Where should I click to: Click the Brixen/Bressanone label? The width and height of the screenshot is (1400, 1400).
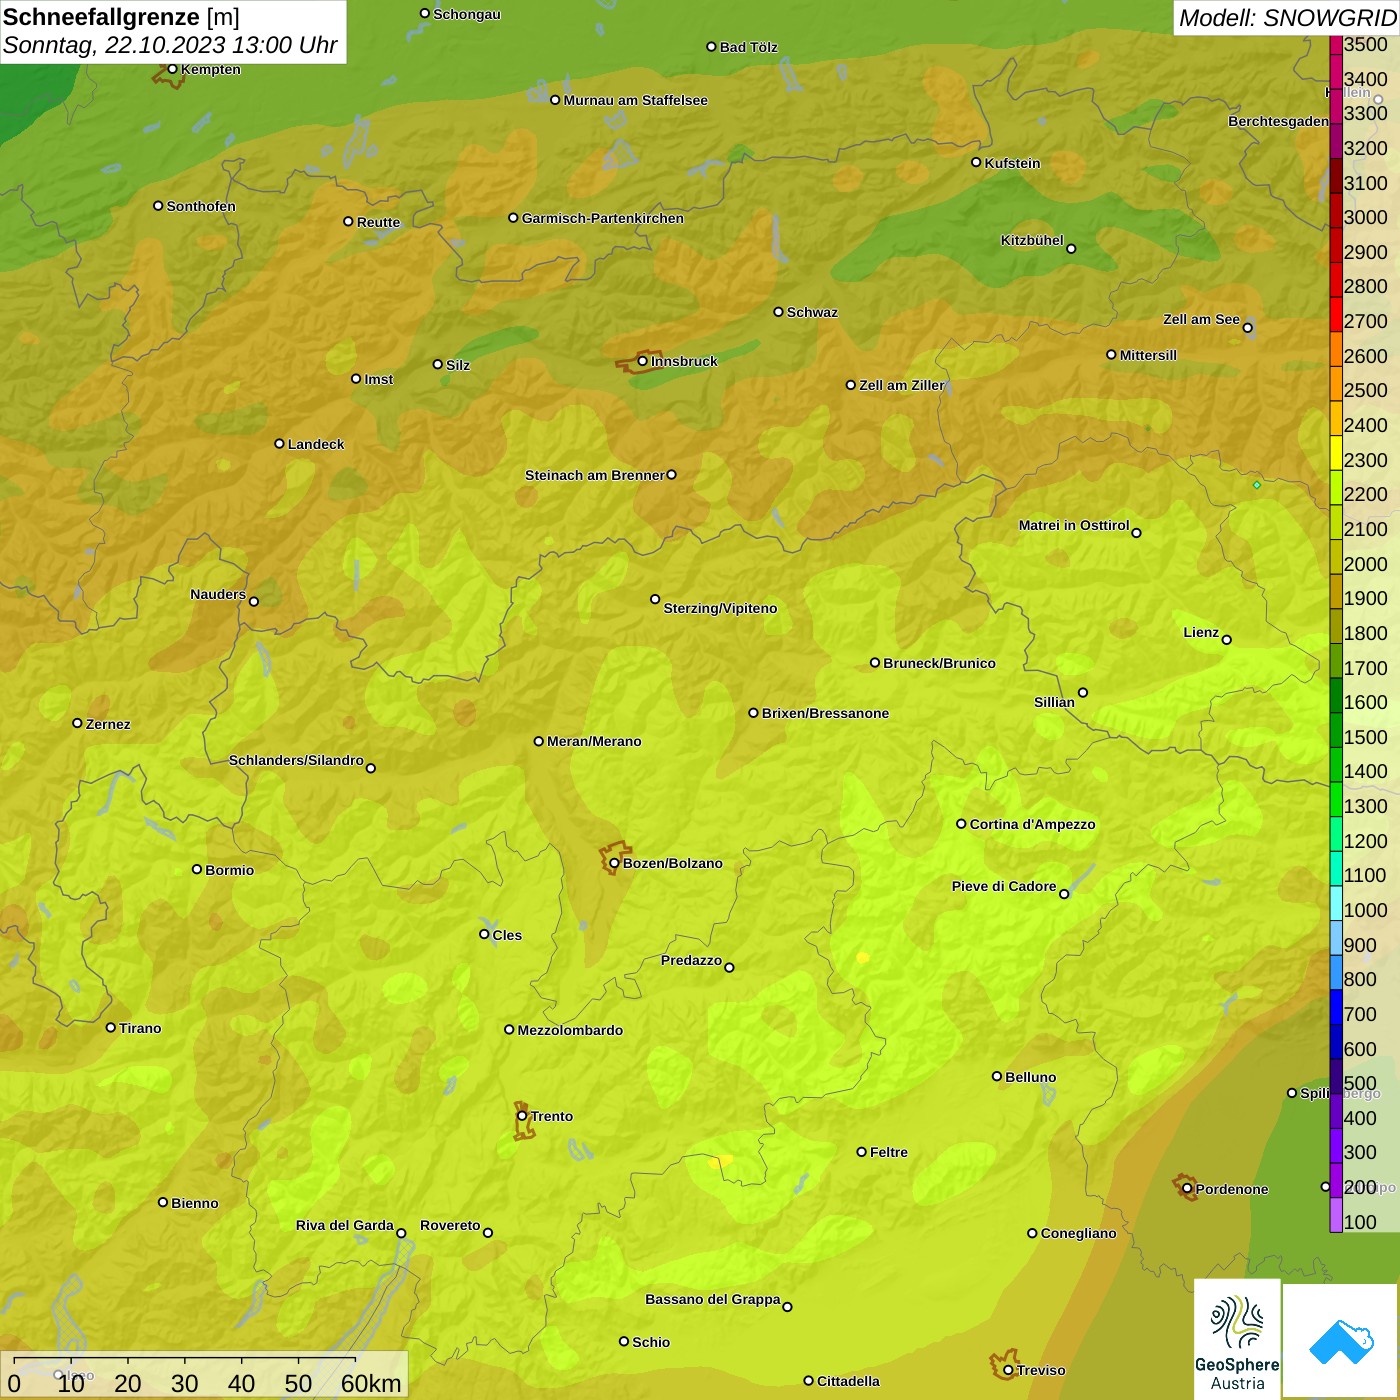tap(825, 713)
